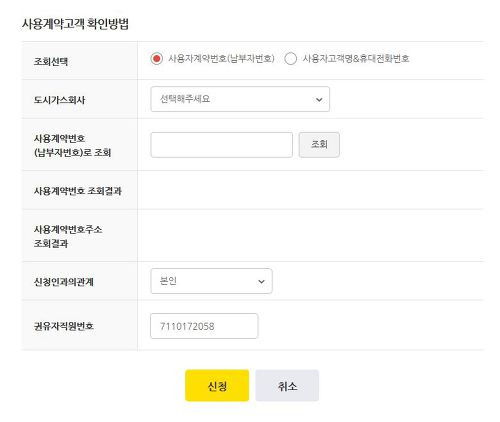This screenshot has height=422, width=500.
Task: Click the 사용계약번호 (납부자번호)로 조회 label
Action: pyautogui.click(x=72, y=145)
